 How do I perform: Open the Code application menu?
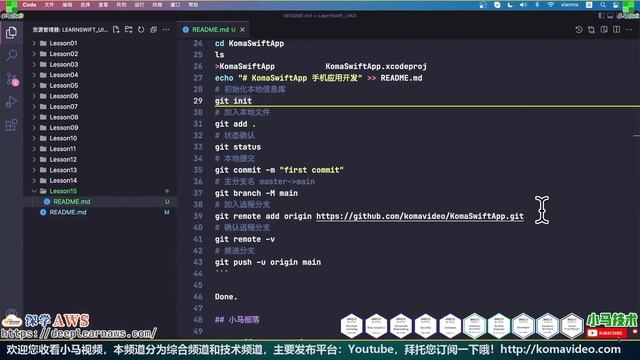(x=29, y=5)
